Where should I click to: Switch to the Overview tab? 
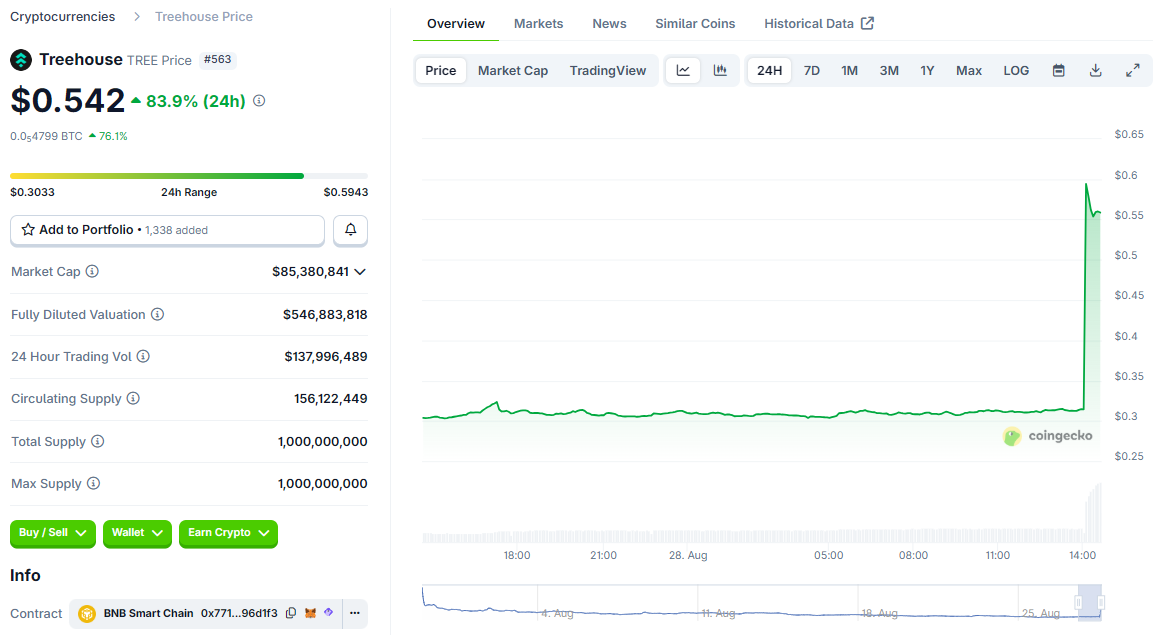456,24
